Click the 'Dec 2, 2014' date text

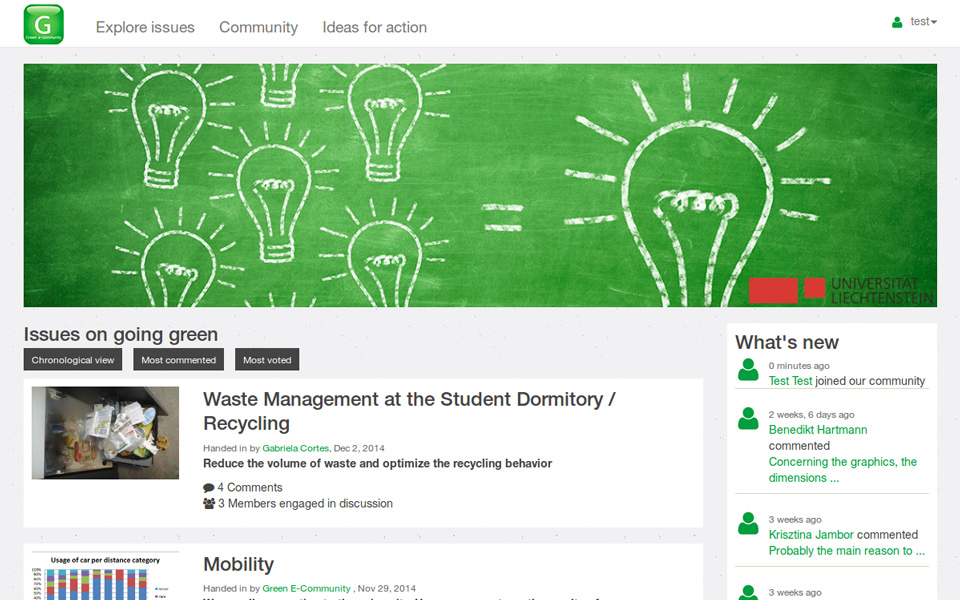pyautogui.click(x=359, y=448)
